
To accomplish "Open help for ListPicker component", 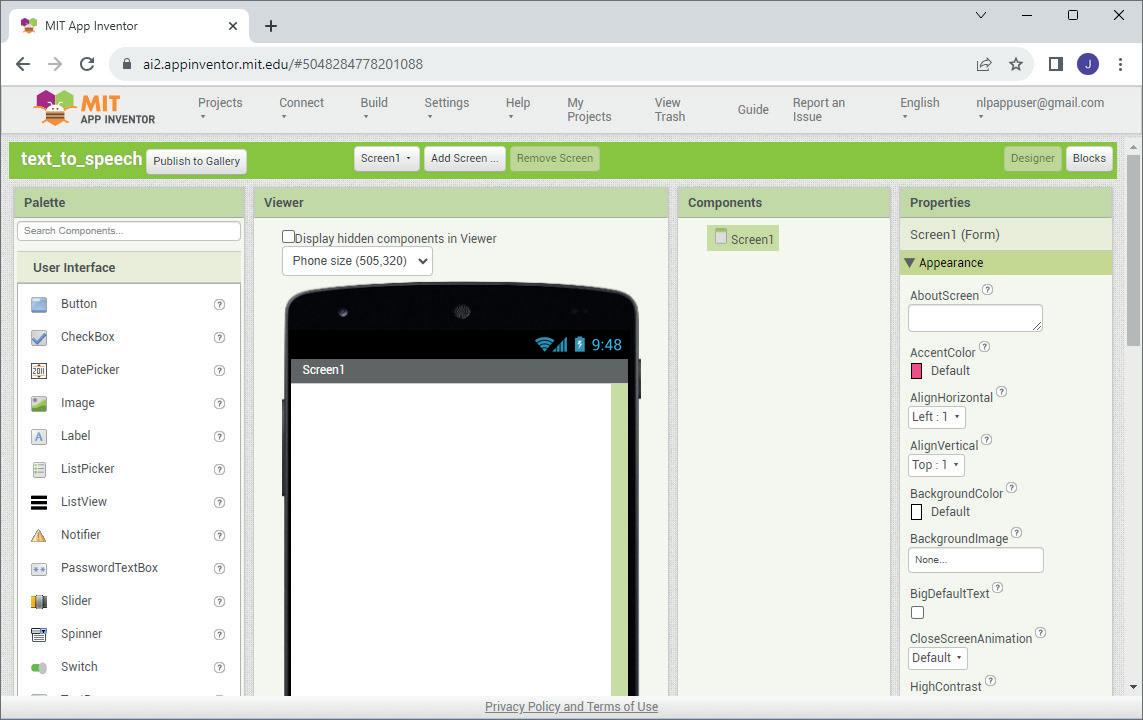I will point(219,469).
